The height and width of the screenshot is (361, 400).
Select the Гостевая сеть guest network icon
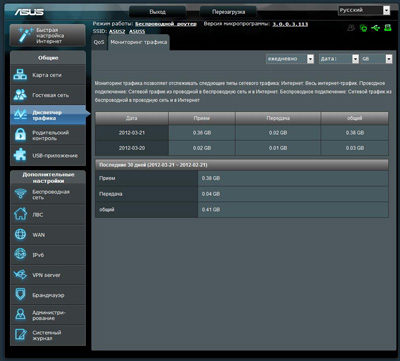click(20, 95)
